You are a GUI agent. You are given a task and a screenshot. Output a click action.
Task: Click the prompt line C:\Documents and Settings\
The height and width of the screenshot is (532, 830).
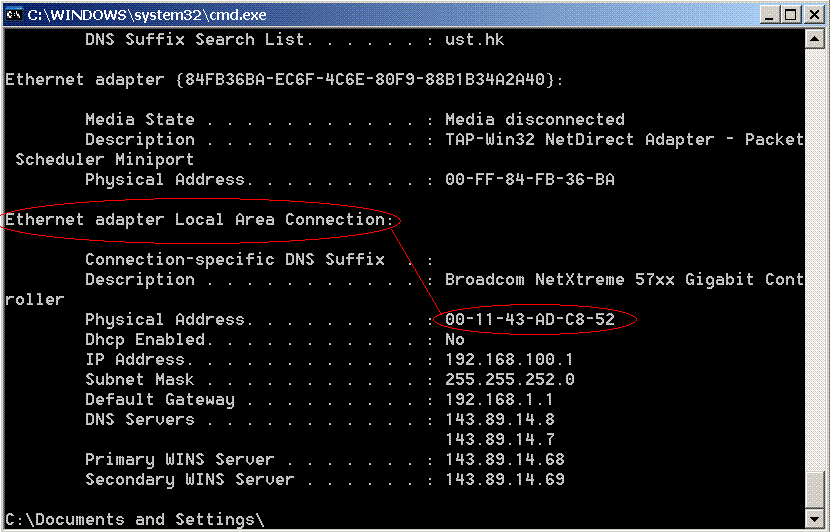(135, 519)
